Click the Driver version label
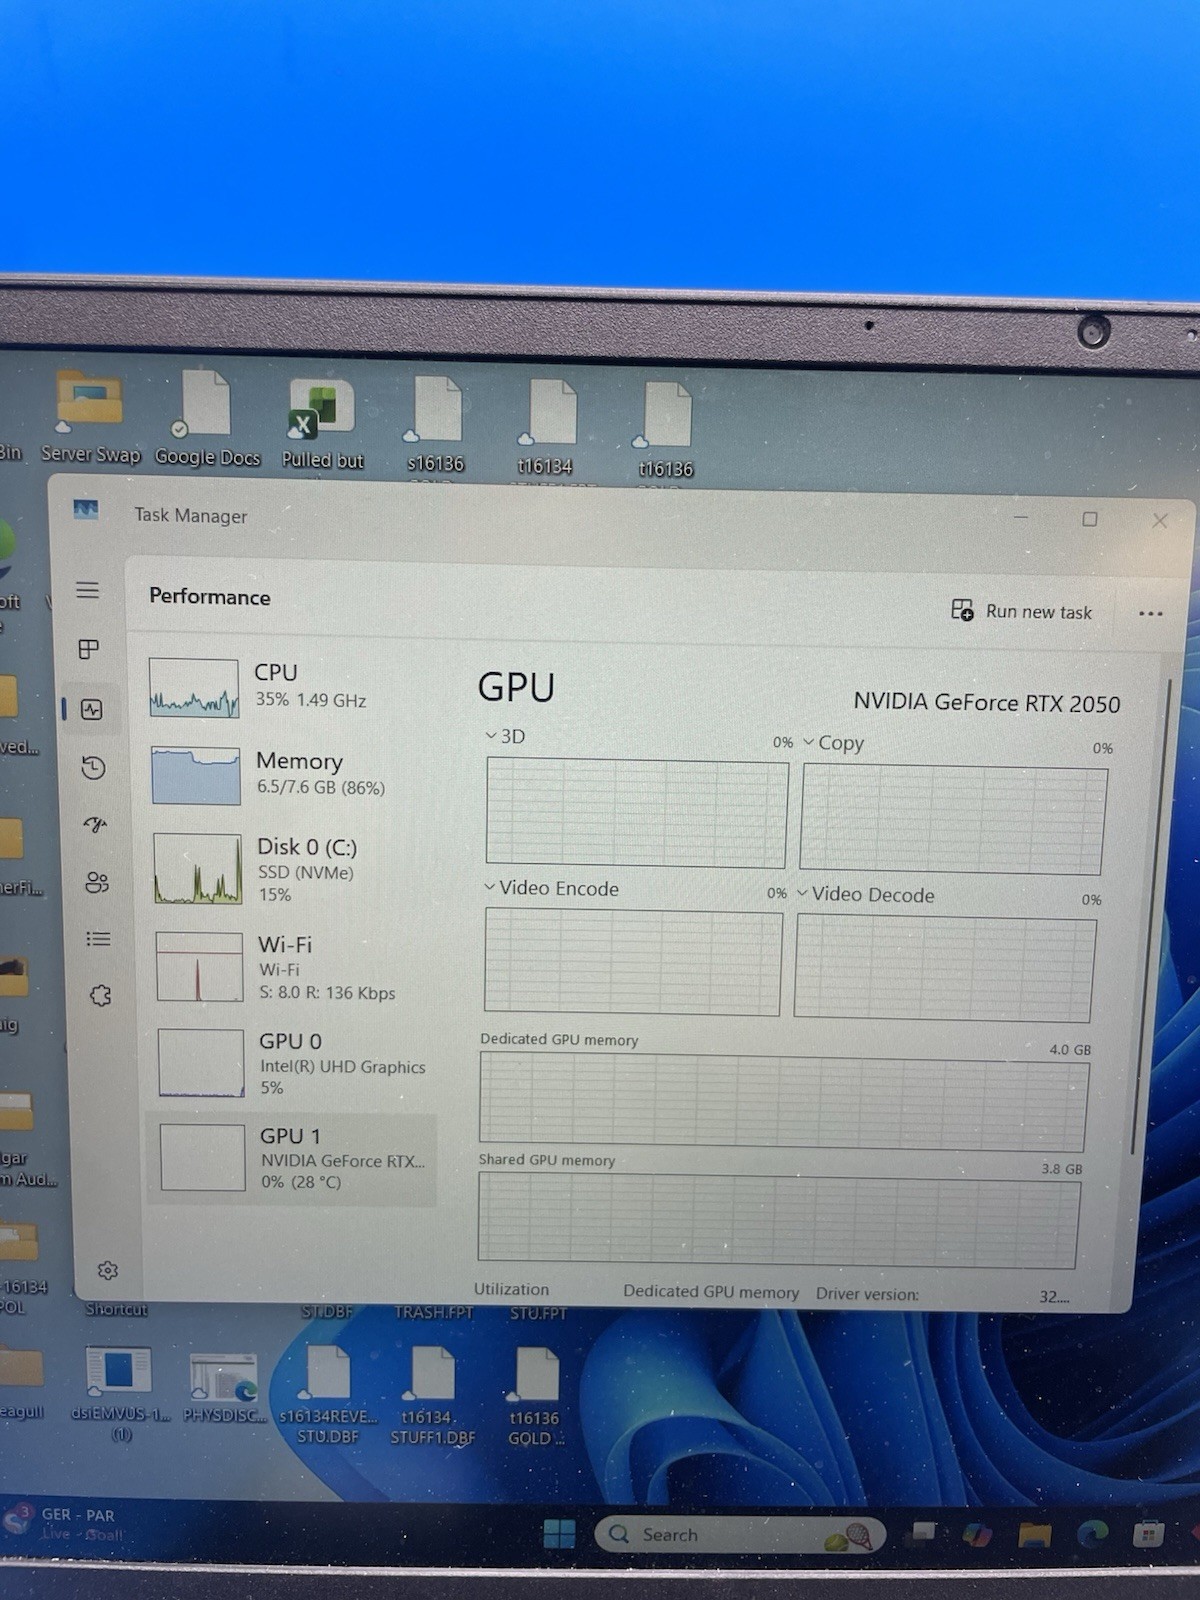 pos(867,1293)
